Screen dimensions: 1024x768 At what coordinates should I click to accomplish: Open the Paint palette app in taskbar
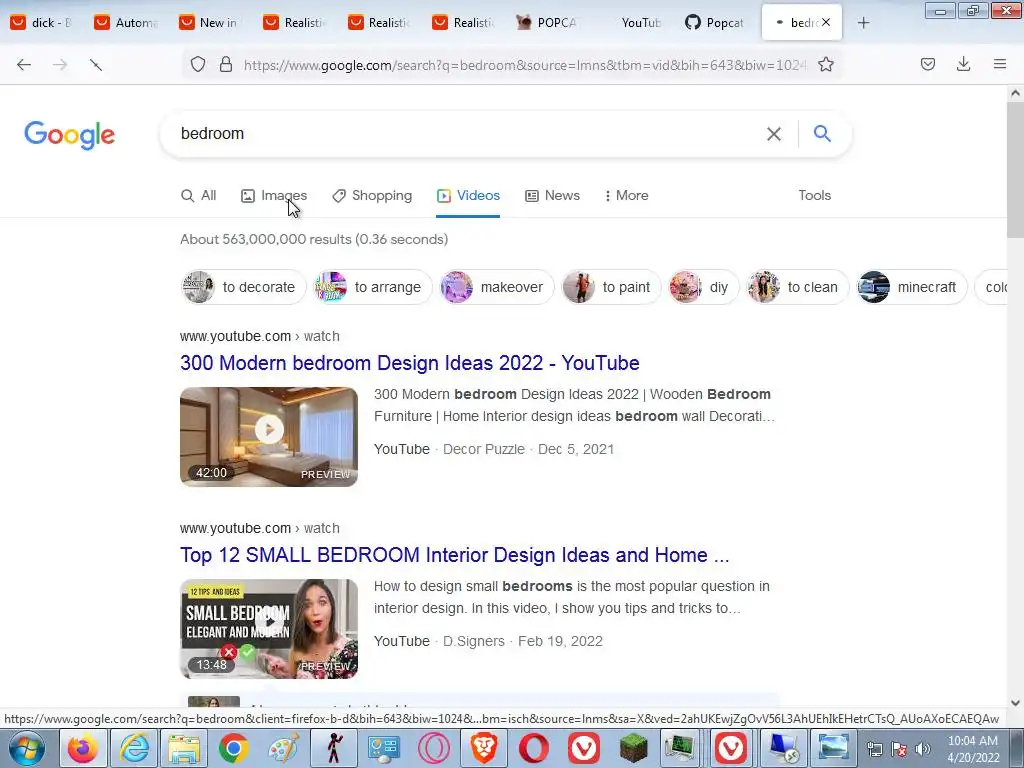pos(284,748)
